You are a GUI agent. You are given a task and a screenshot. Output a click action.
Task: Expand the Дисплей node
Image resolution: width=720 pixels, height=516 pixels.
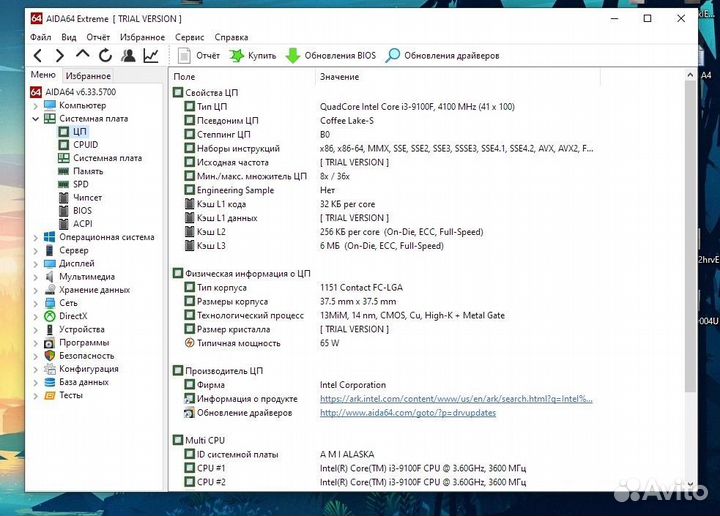coord(36,264)
